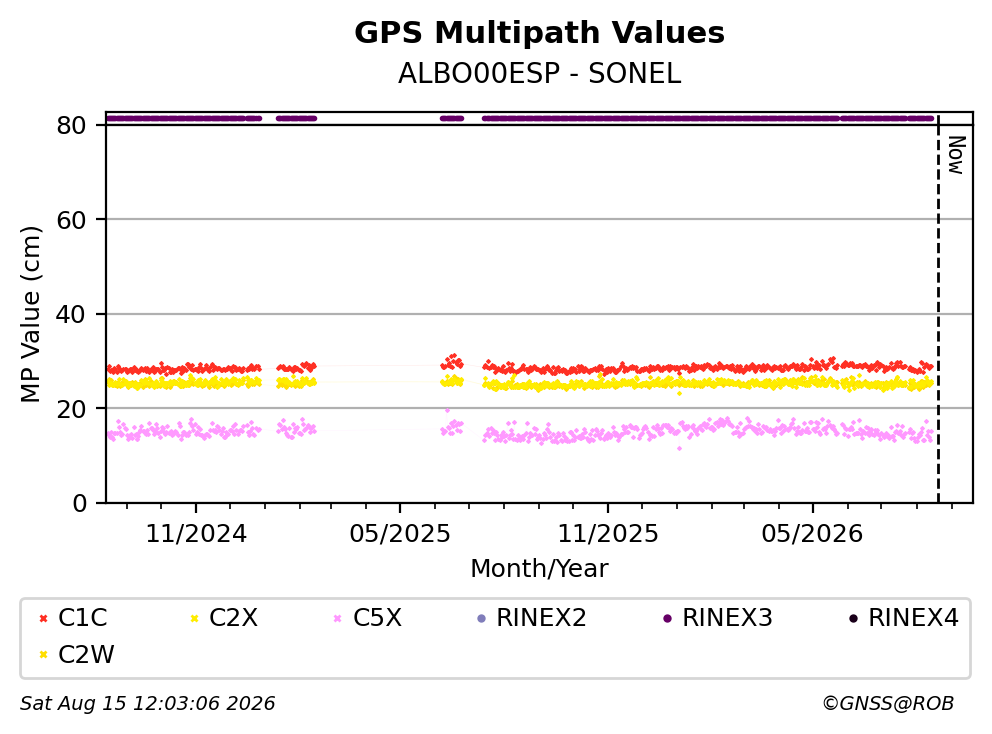Click the red C1C legend marker

[43, 618]
